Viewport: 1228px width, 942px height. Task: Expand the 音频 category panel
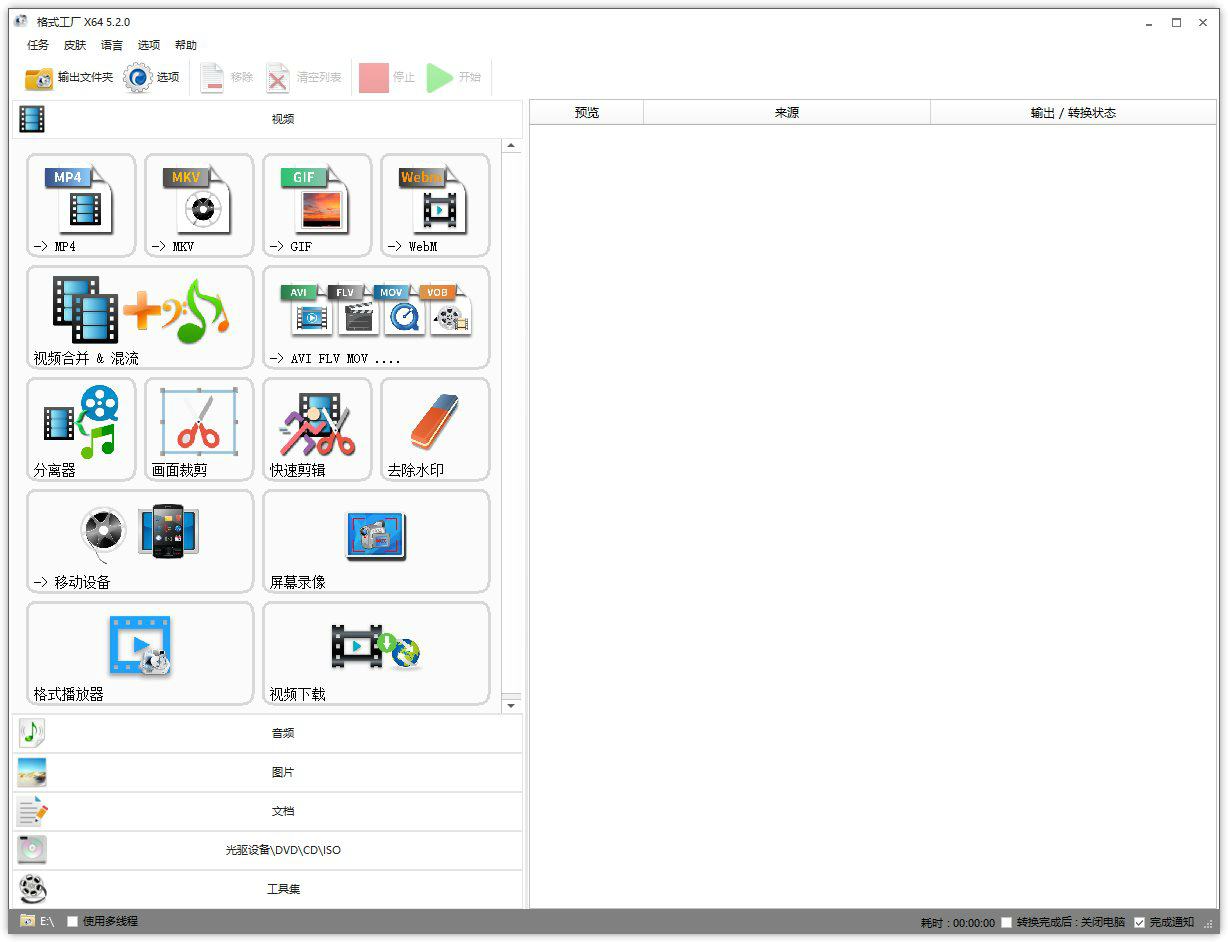click(x=283, y=733)
